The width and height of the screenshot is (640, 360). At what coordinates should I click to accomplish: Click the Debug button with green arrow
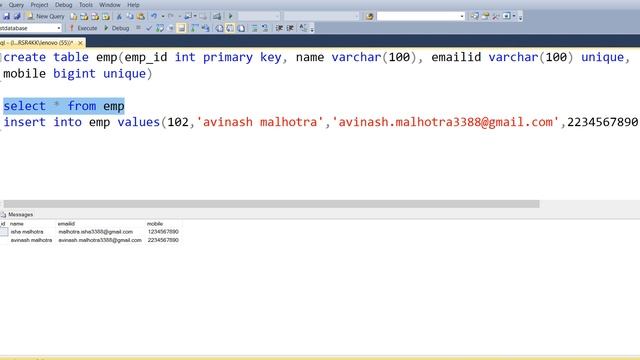point(117,28)
